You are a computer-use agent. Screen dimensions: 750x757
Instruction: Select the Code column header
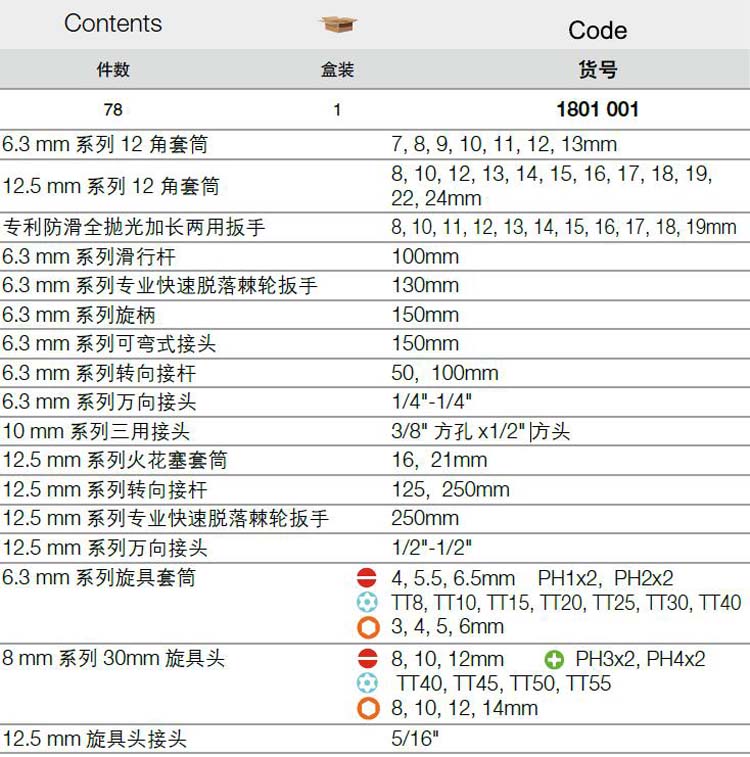(x=597, y=30)
